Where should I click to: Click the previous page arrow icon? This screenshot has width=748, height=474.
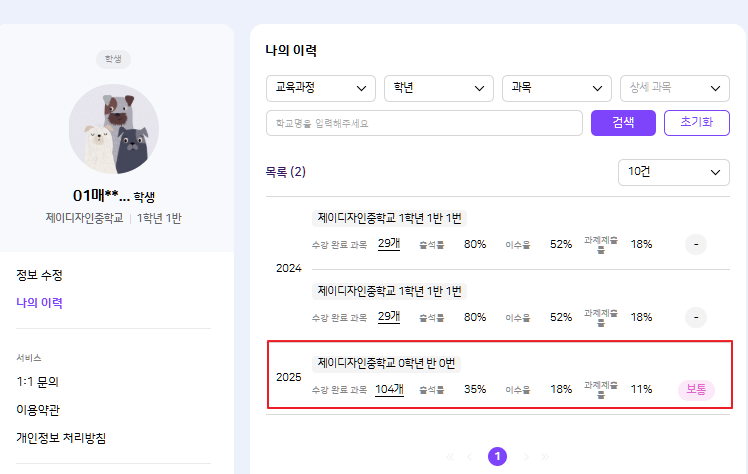pyautogui.click(x=470, y=457)
